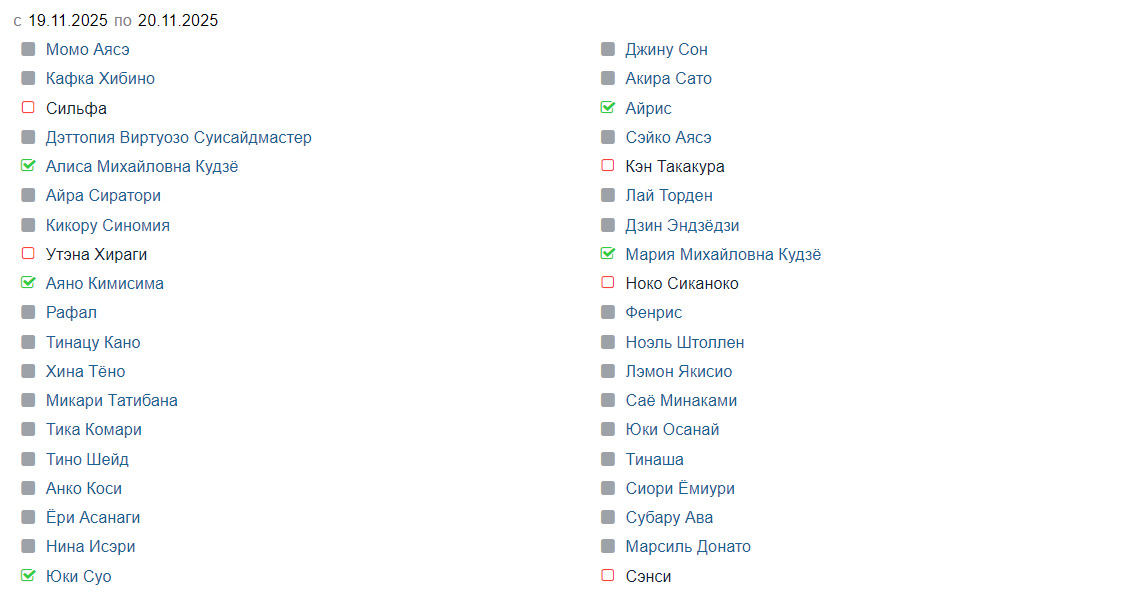Viewport: 1123px width, 599px height.
Task: Click the gray square beside Момо Аясэ
Action: click(x=28, y=49)
